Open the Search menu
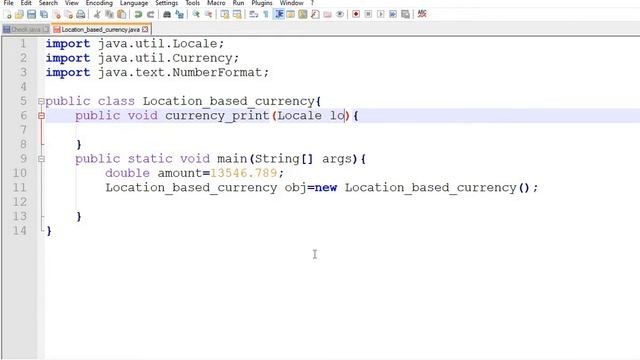Screen dimensions: 640x360 pyautogui.click(x=48, y=3)
